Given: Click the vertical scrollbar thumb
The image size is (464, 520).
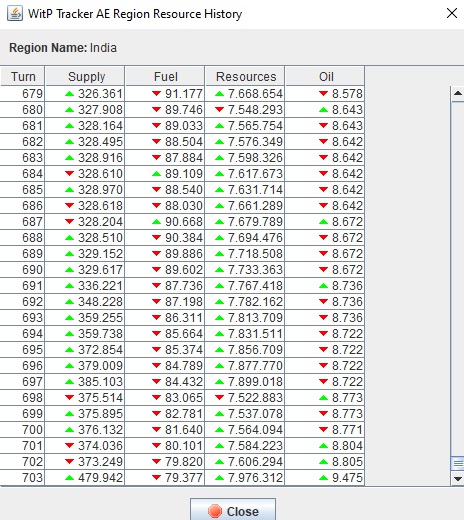Looking at the screenshot, I should pyautogui.click(x=458, y=463).
